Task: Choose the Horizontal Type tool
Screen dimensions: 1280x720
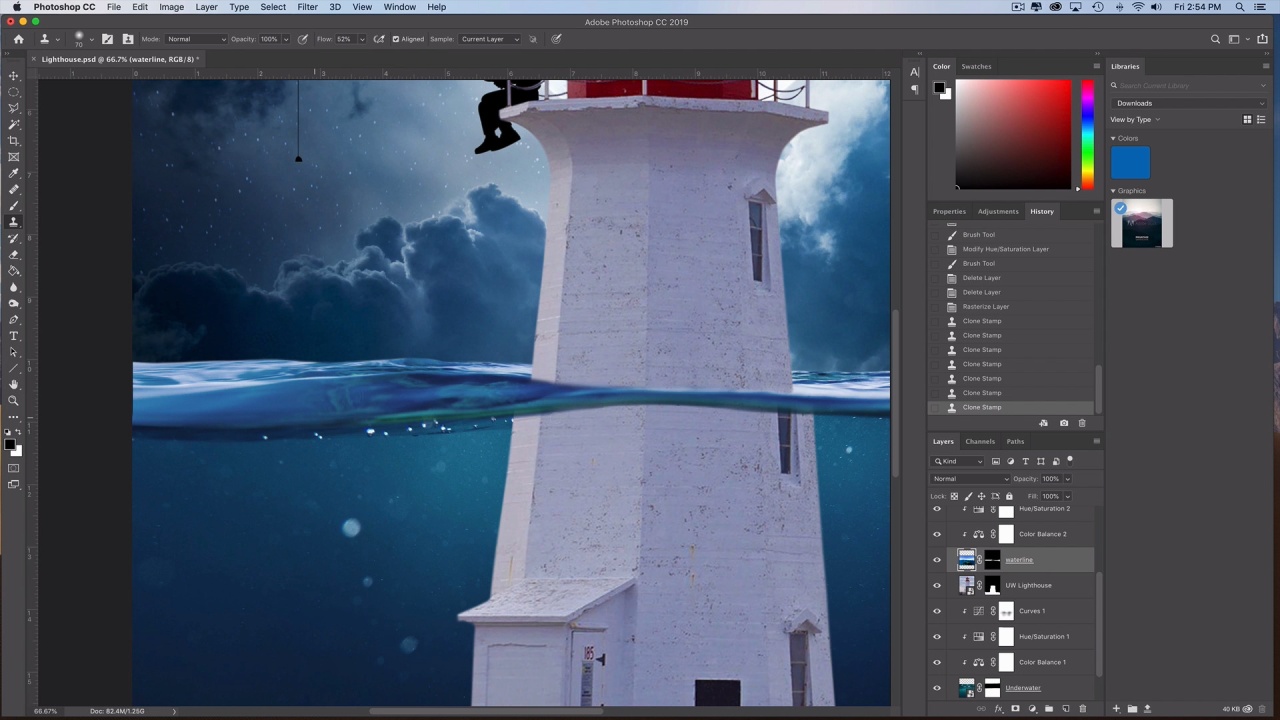Action: pyautogui.click(x=14, y=336)
